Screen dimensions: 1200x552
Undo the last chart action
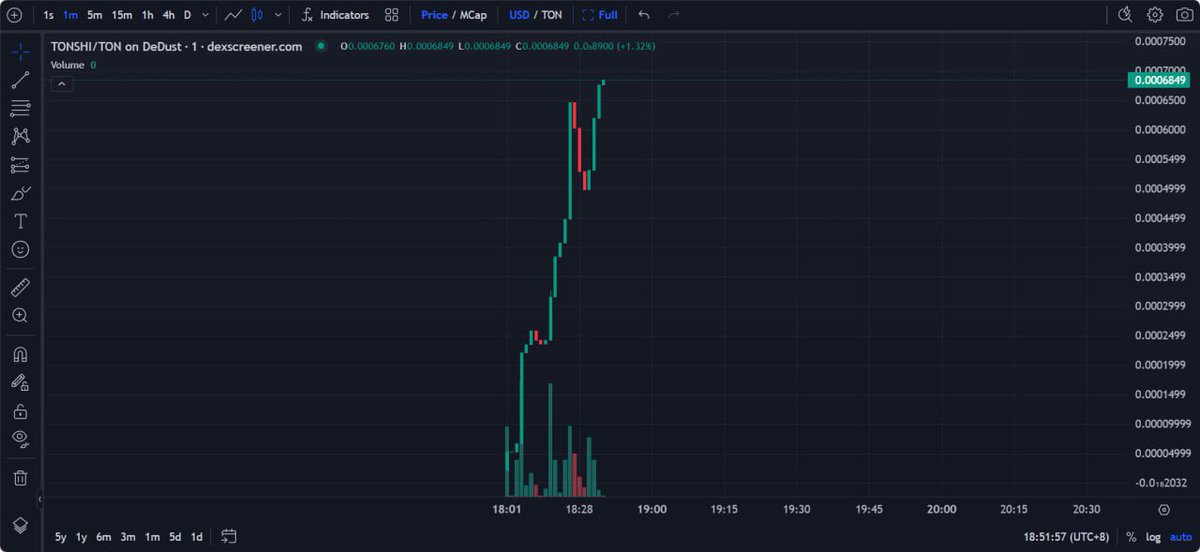(644, 15)
